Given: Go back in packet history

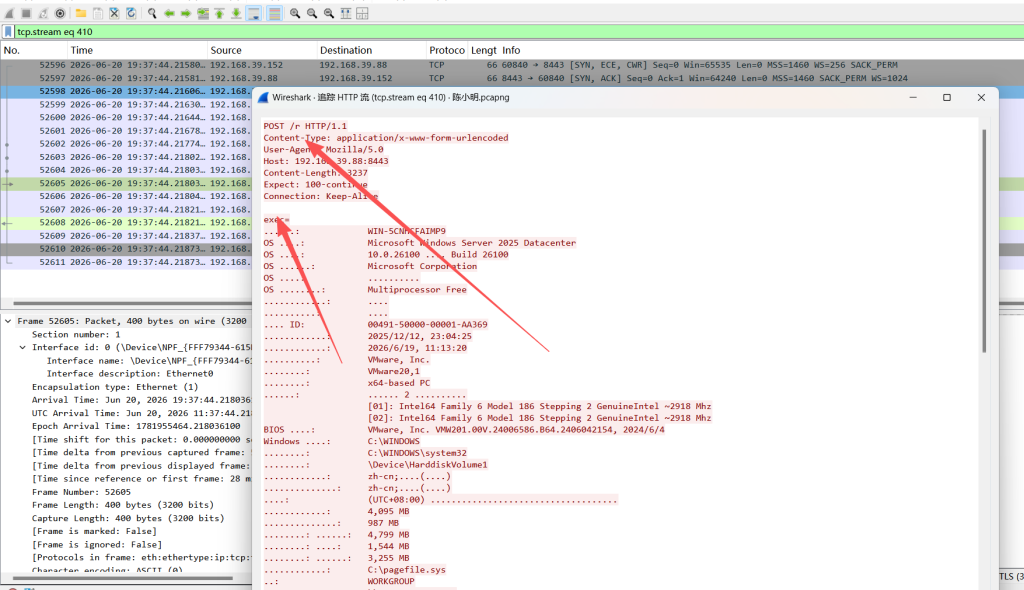Looking at the screenshot, I should (x=169, y=13).
